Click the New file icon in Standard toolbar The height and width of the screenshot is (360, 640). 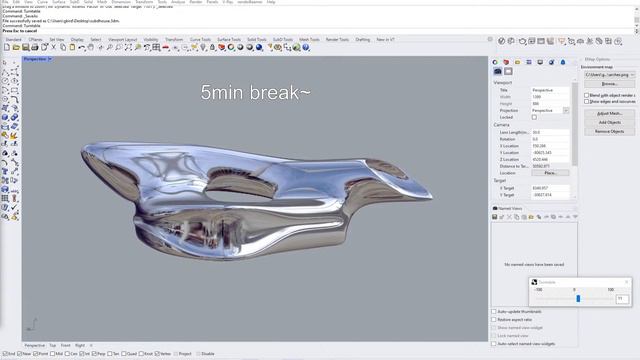(x=7, y=47)
